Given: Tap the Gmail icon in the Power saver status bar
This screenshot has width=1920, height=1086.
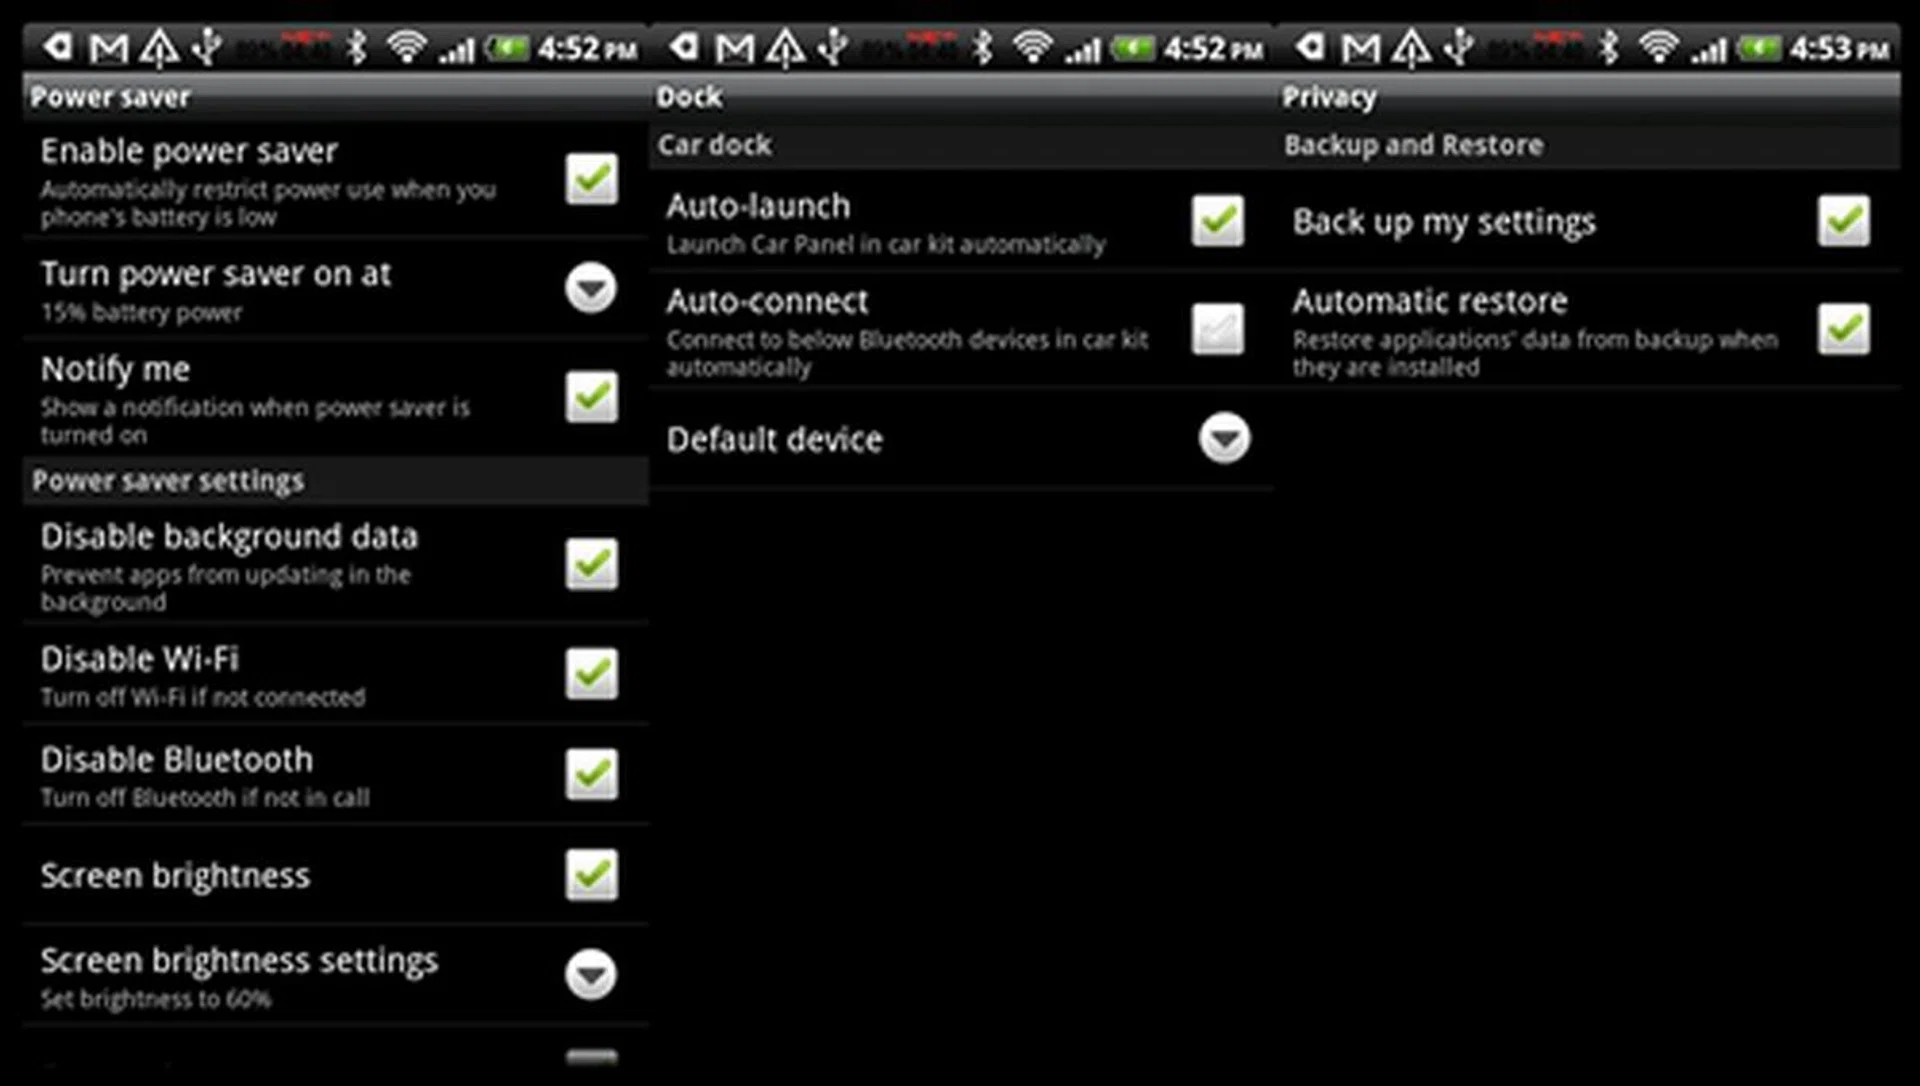Looking at the screenshot, I should [x=109, y=47].
